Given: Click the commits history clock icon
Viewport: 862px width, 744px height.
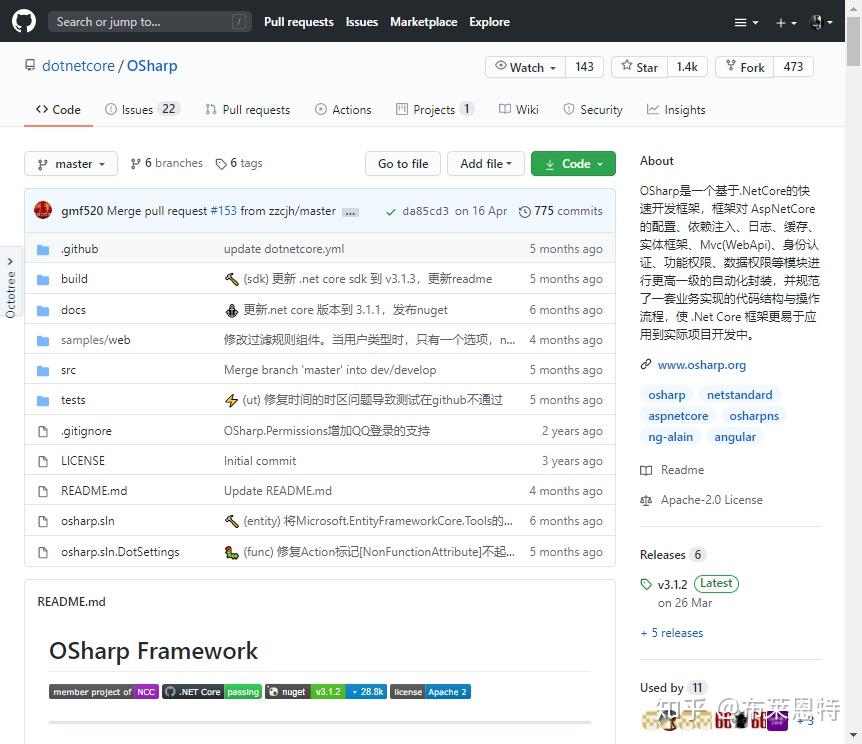Looking at the screenshot, I should (525, 211).
